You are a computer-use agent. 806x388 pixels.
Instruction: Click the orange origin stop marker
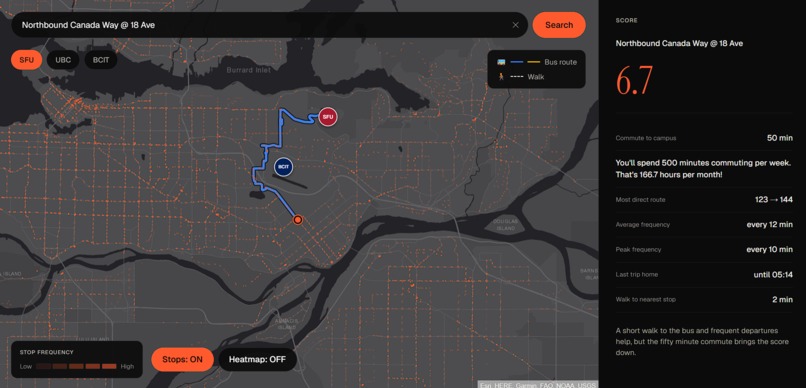(x=297, y=220)
